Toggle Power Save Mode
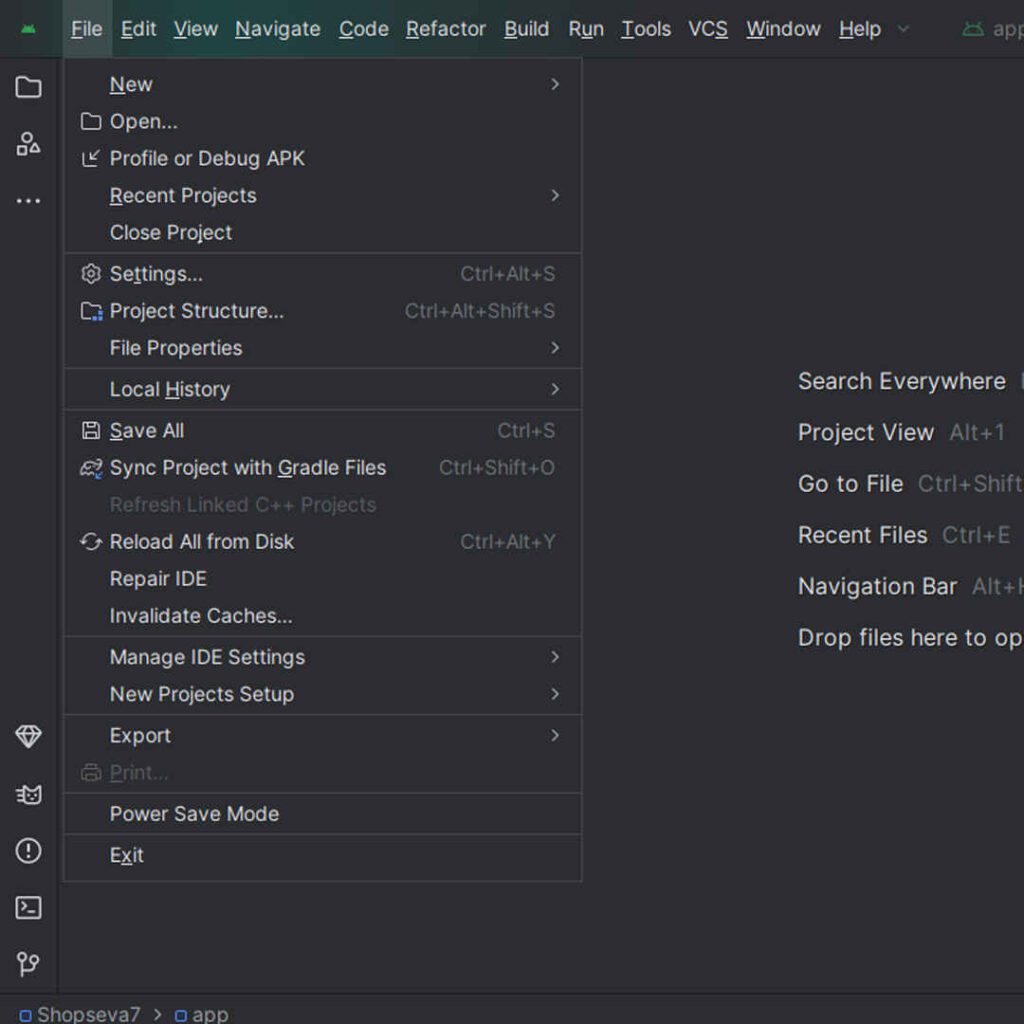Screen dimensions: 1024x1024 click(x=194, y=814)
